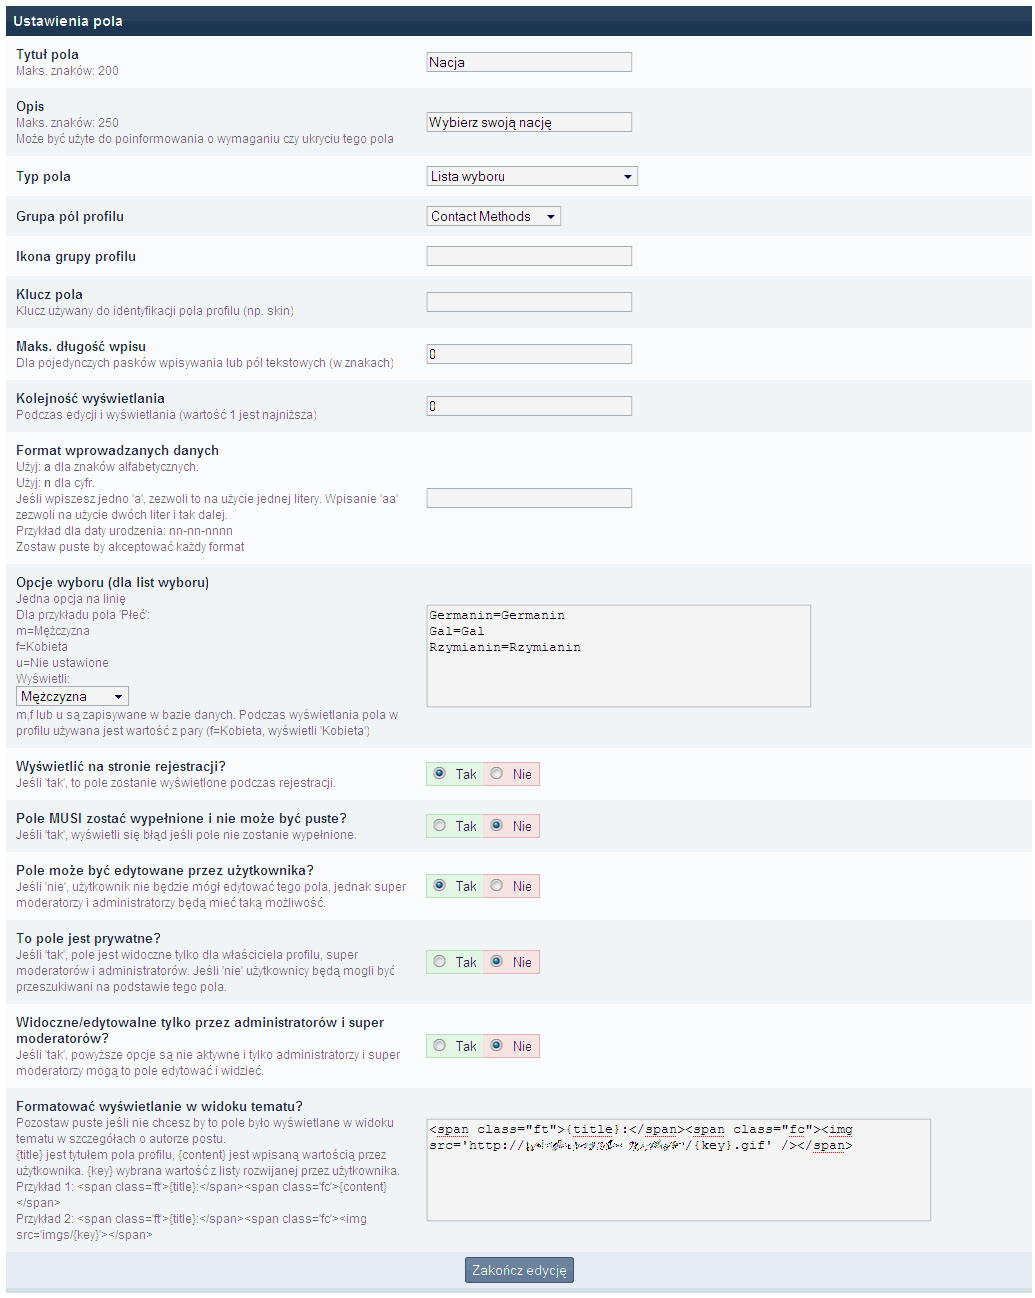Screen dimensions: 1035x1298
Task: Select 'Nie' for Wyświetlić na stronie rejestracji
Action: (x=497, y=774)
